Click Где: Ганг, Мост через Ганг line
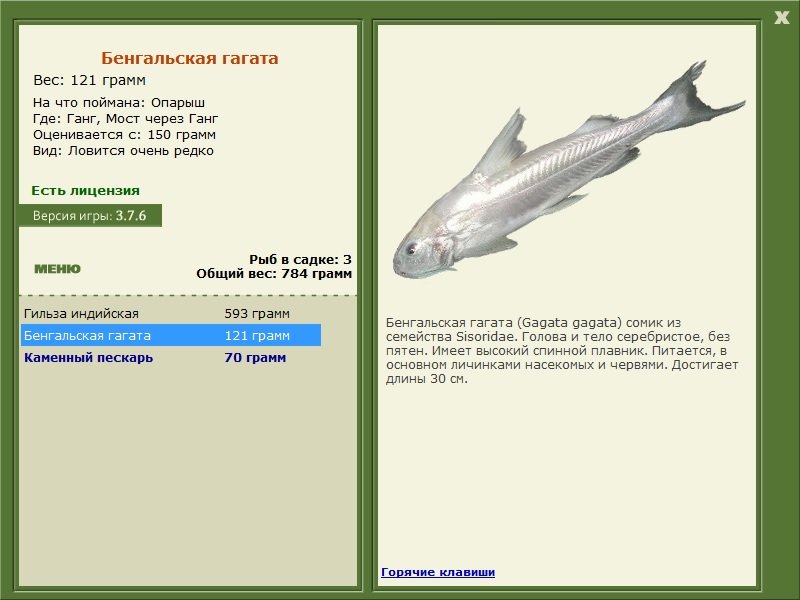Screen dimensions: 800x600 point(126,119)
